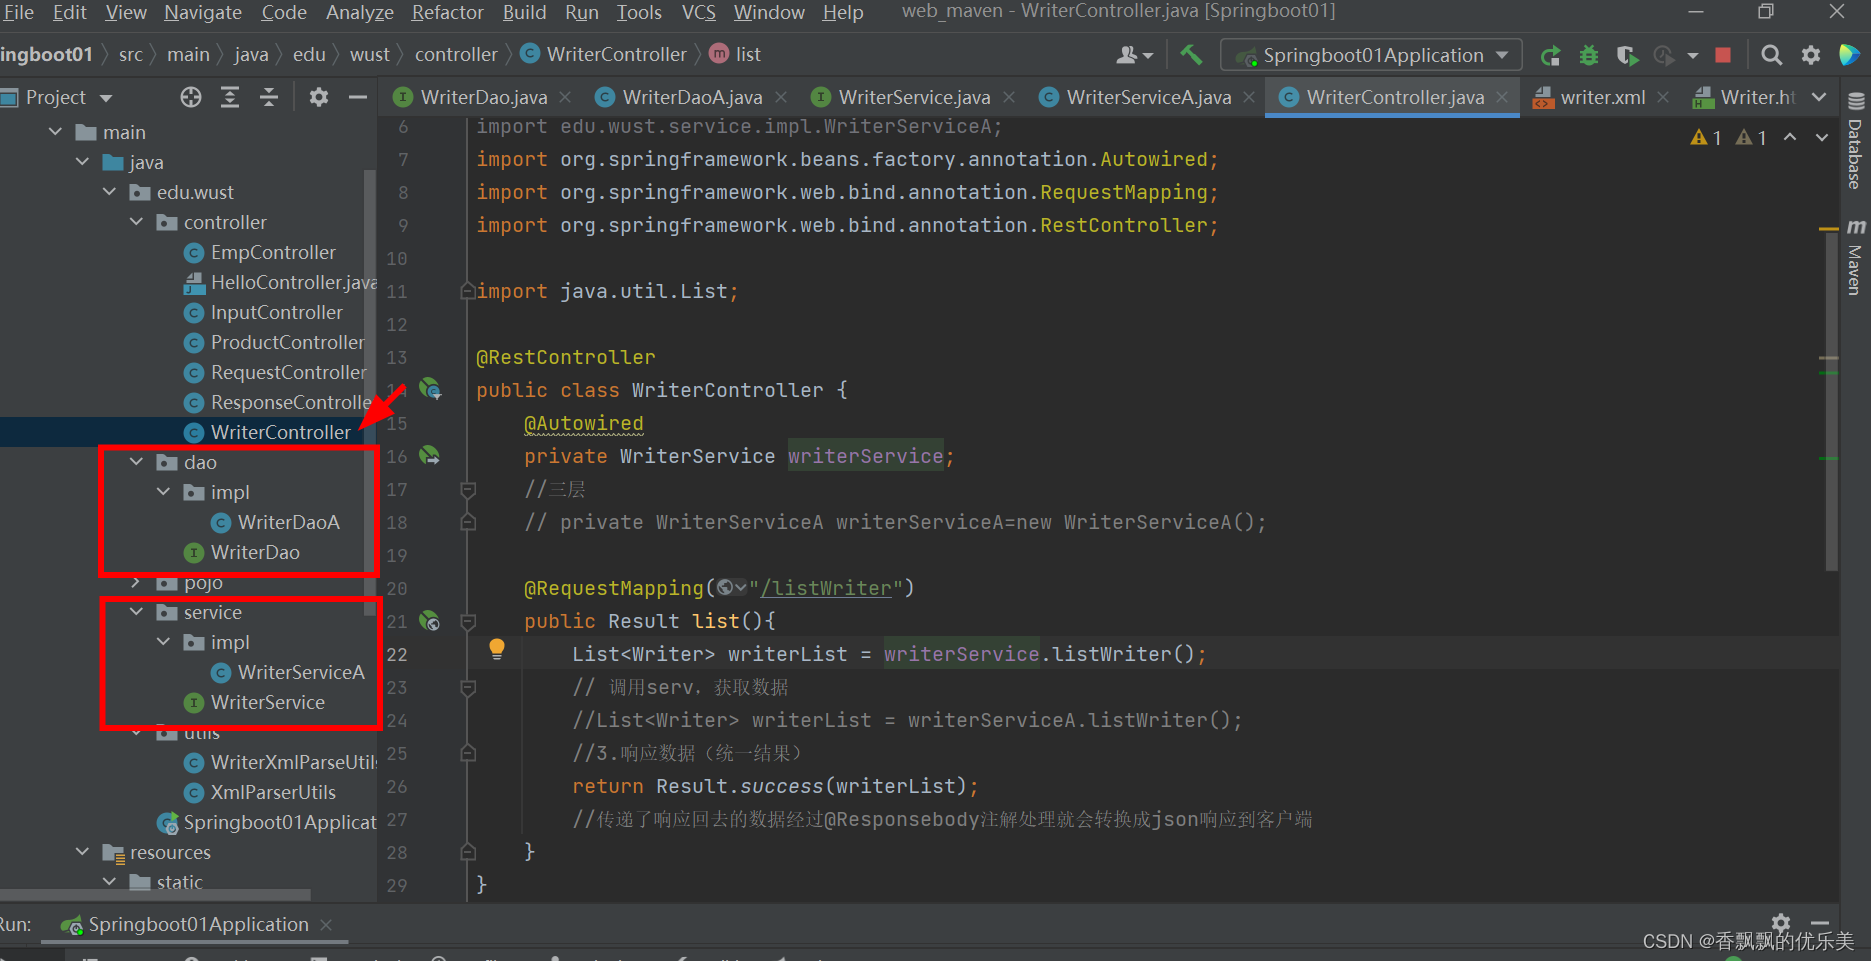This screenshot has height=961, width=1871.
Task: Collapse the service package
Action: 137,612
